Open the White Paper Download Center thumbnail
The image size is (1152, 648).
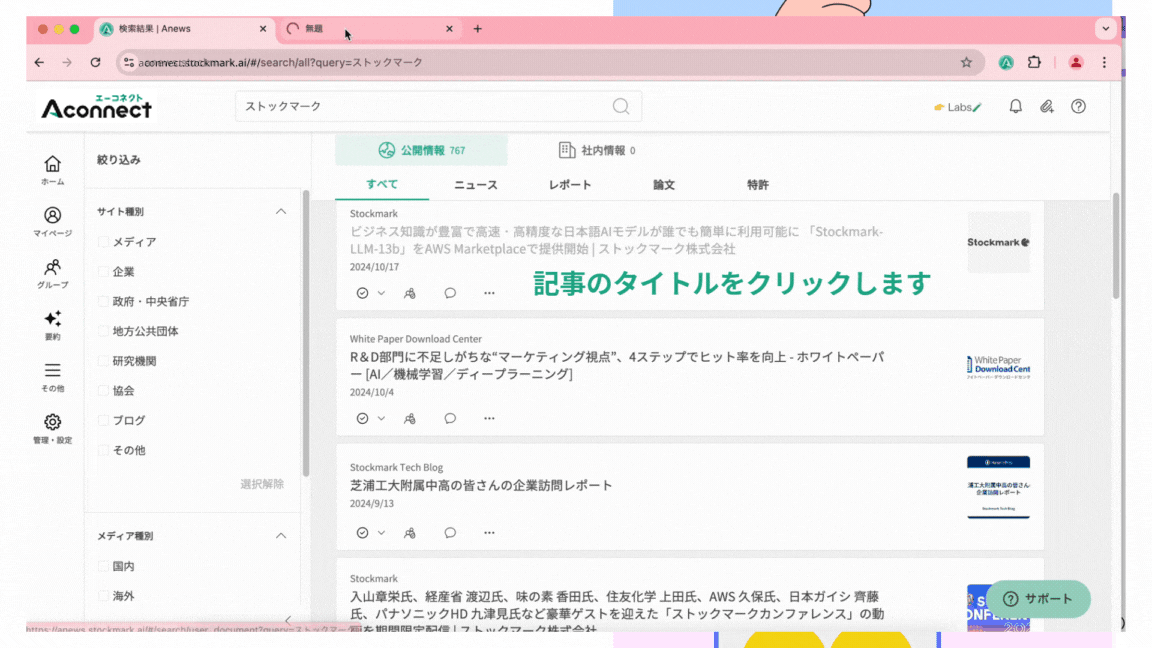(x=998, y=367)
